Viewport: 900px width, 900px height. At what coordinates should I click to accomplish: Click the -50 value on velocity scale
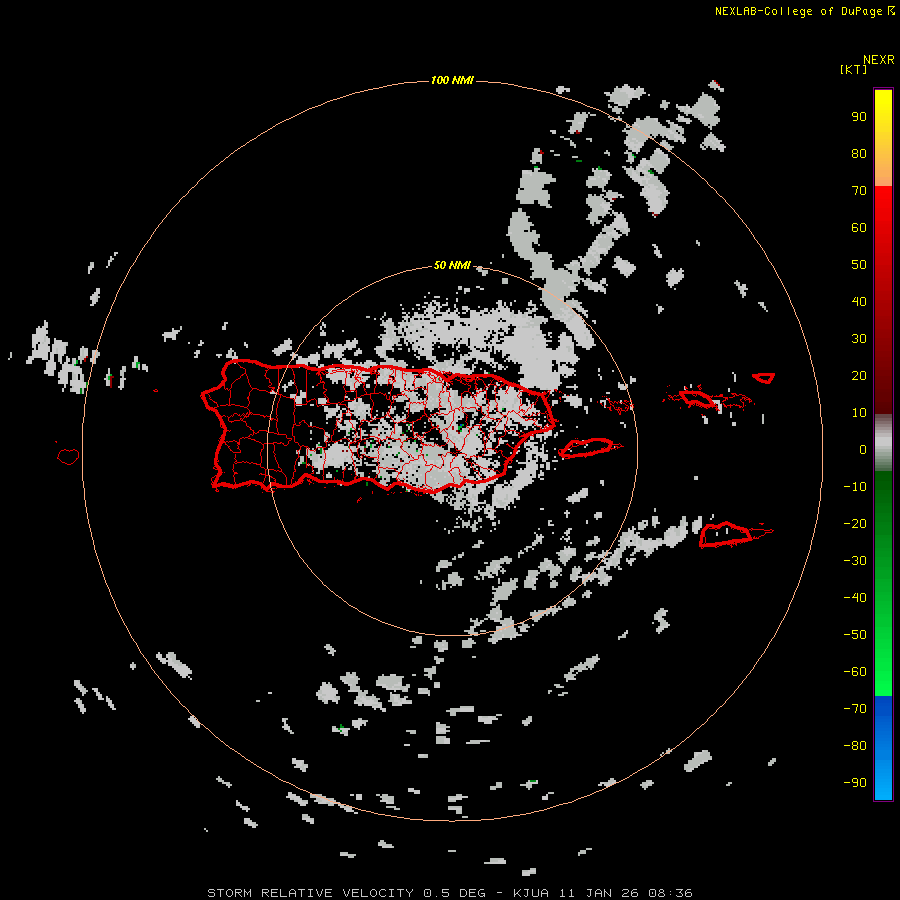[x=855, y=635]
